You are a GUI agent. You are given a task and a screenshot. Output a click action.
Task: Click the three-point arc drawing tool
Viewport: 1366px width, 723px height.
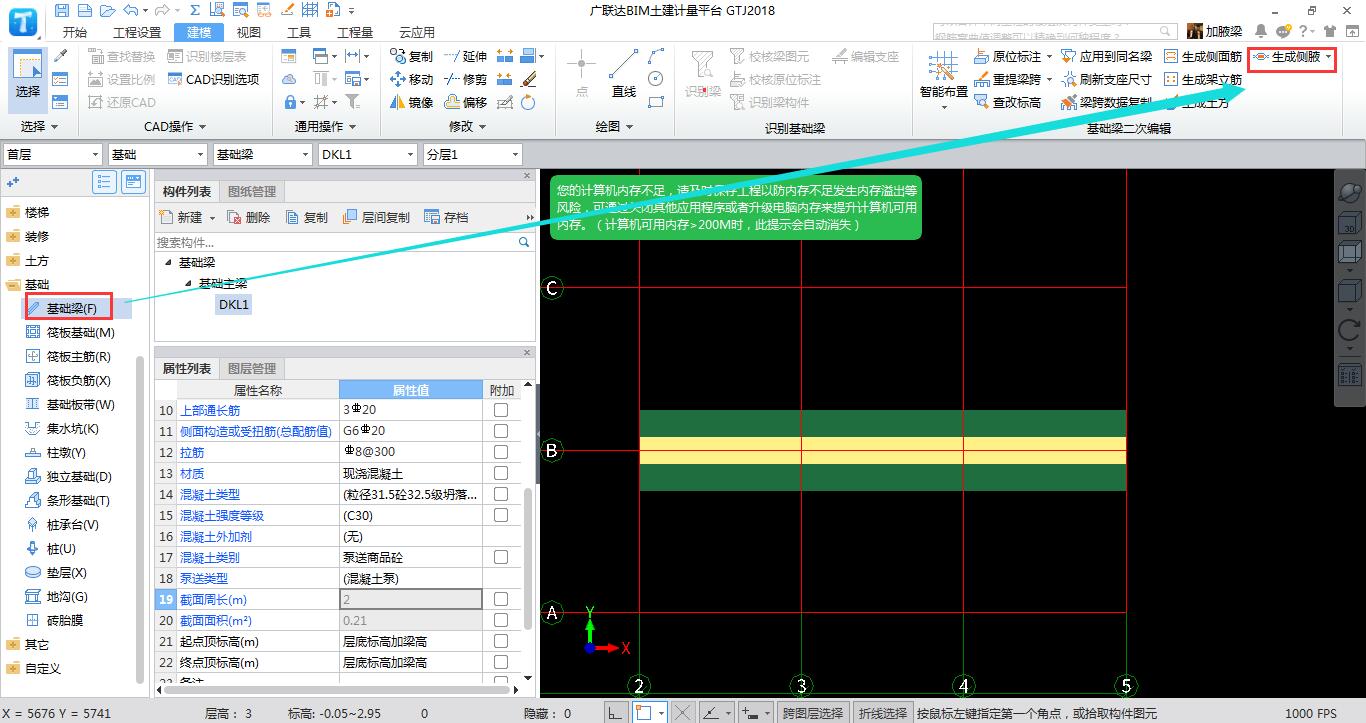[x=656, y=55]
